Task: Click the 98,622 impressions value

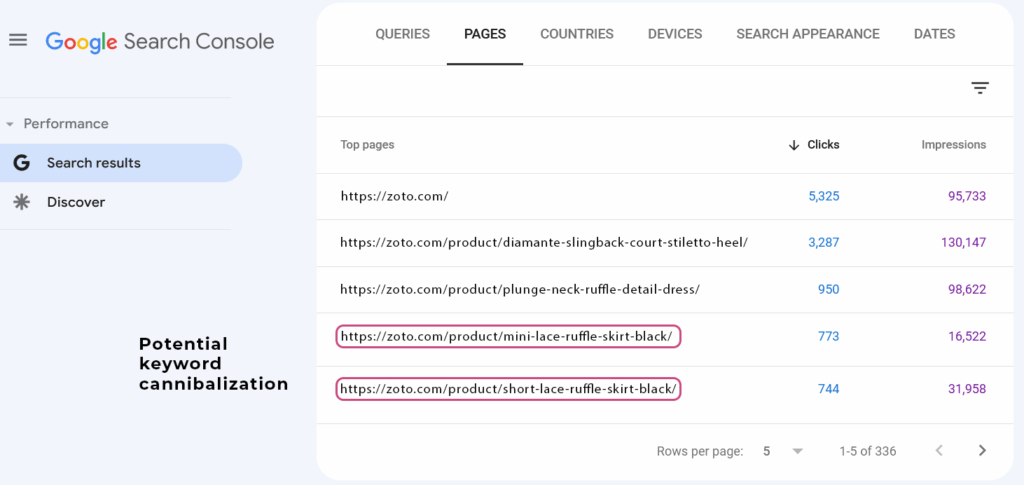Action: click(967, 289)
